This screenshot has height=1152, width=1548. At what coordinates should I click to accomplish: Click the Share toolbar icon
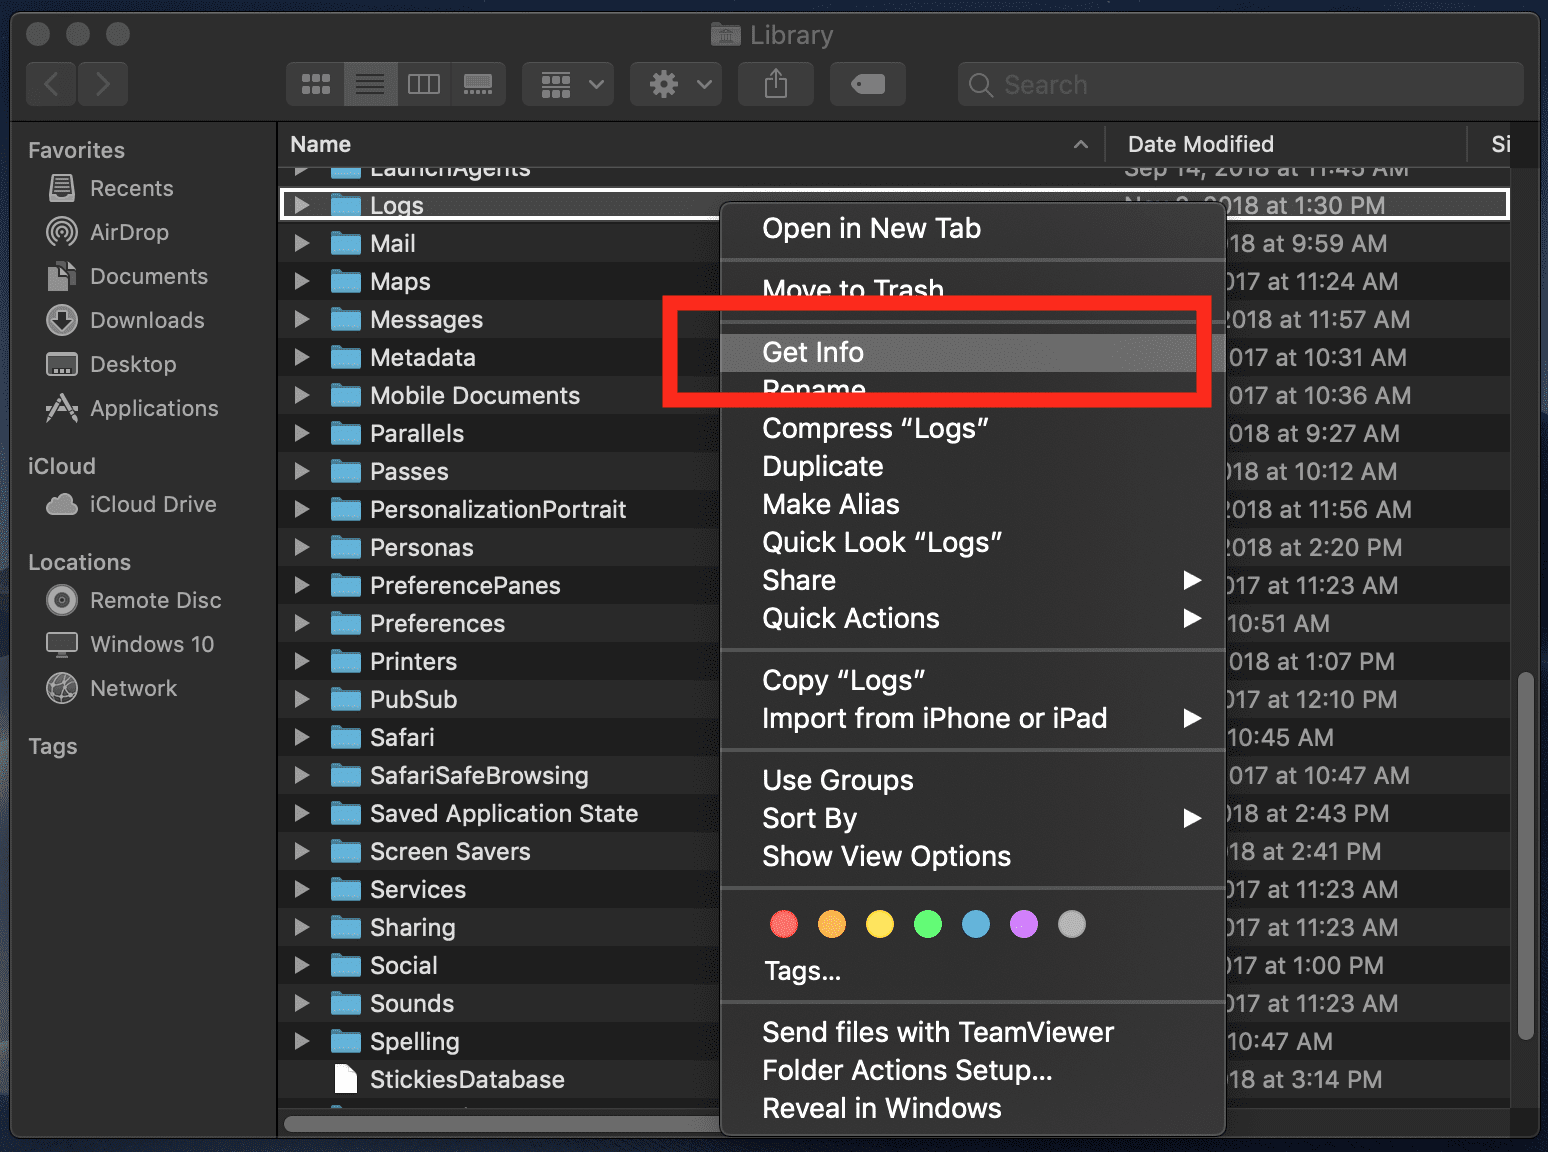[x=775, y=84]
